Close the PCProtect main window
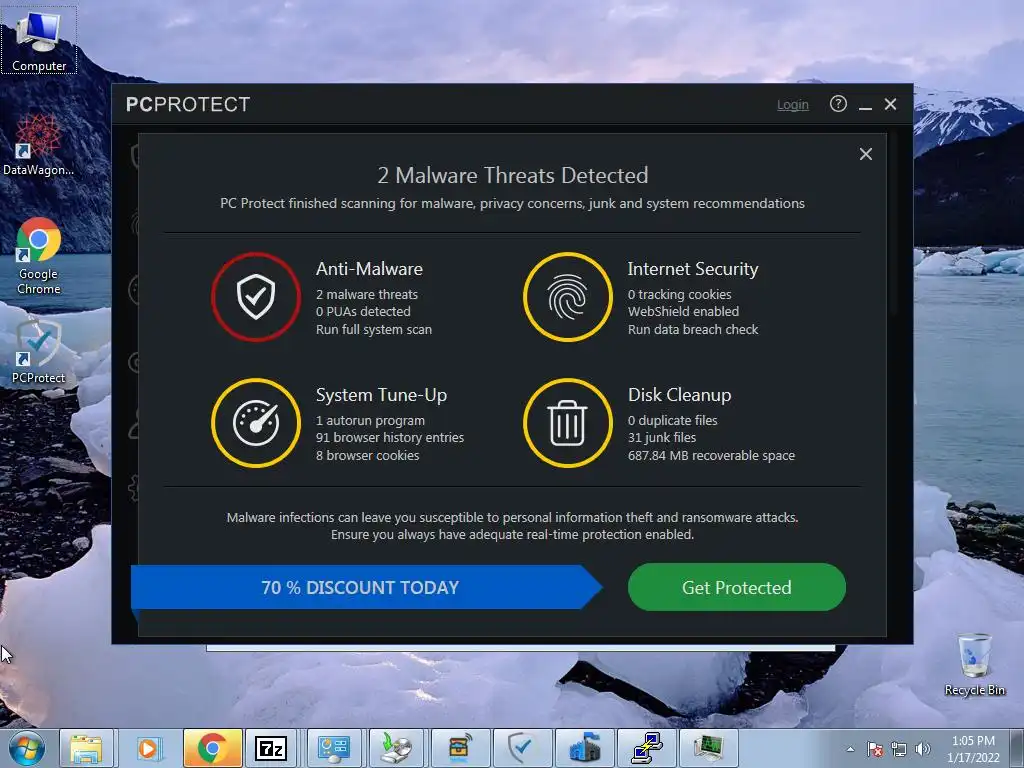 coord(890,104)
